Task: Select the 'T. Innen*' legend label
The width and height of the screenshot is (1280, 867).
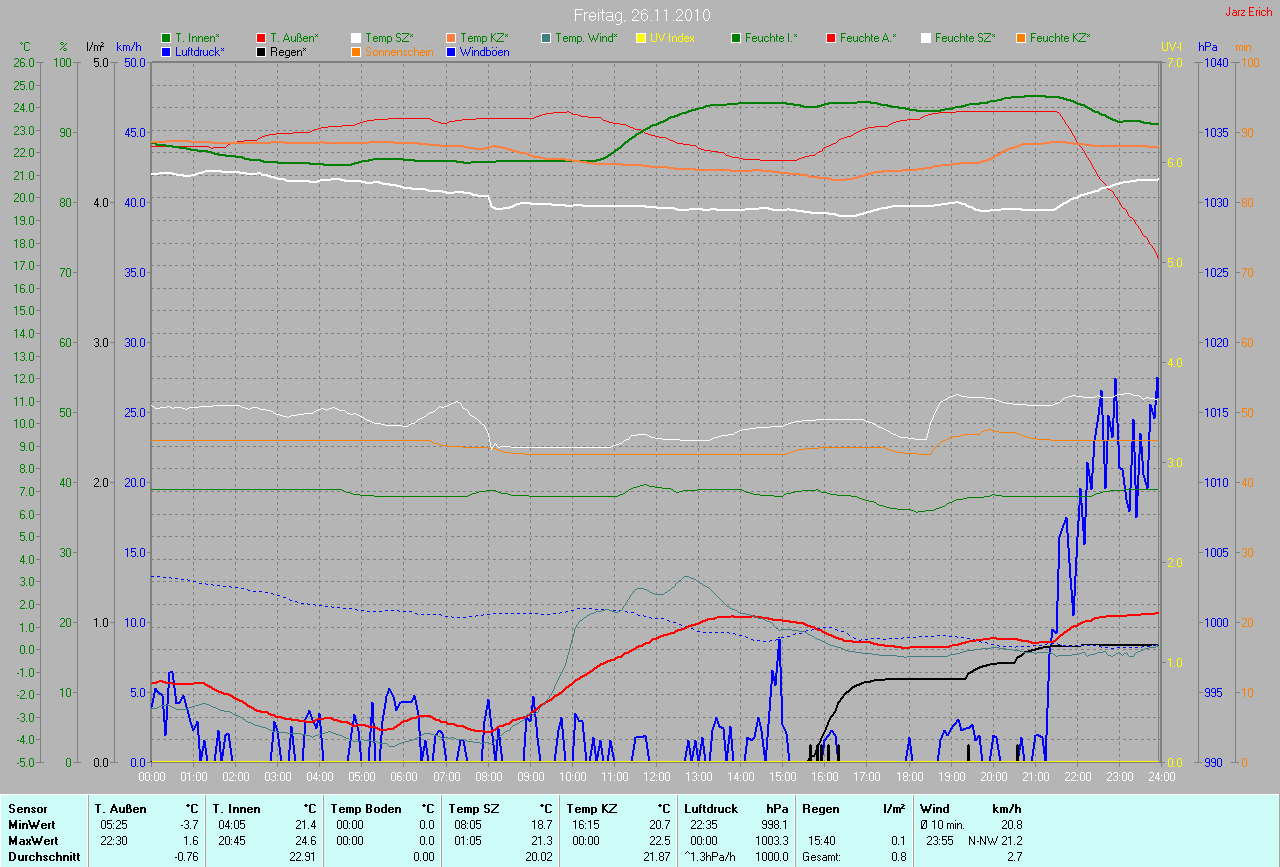Action: tap(198, 38)
